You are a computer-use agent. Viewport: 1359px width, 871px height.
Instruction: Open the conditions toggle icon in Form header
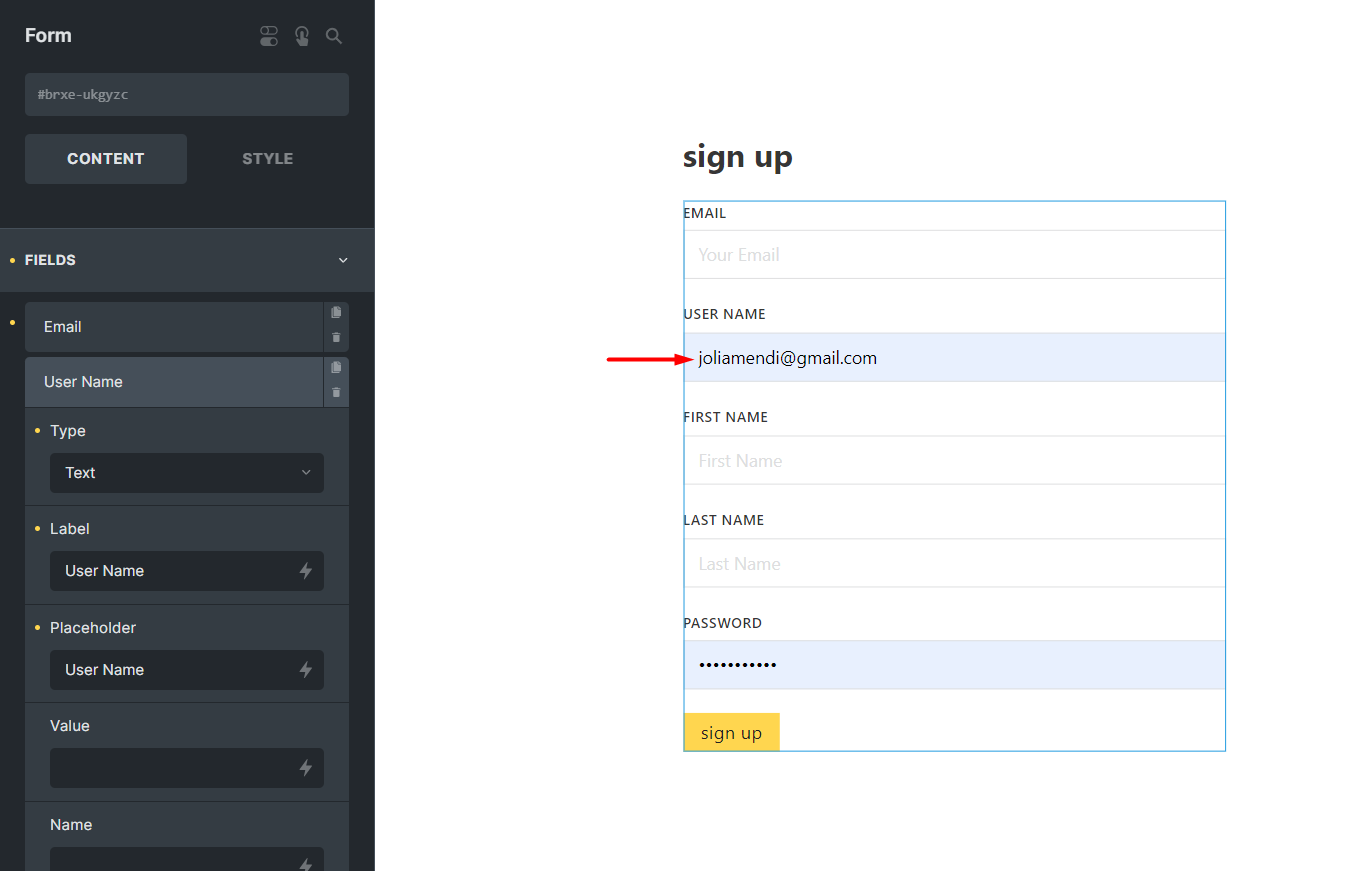tap(268, 36)
